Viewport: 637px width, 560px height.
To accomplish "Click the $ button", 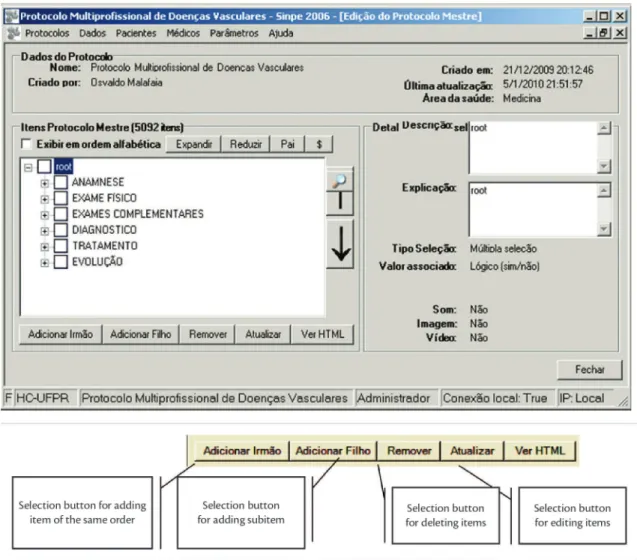I will pyautogui.click(x=319, y=144).
